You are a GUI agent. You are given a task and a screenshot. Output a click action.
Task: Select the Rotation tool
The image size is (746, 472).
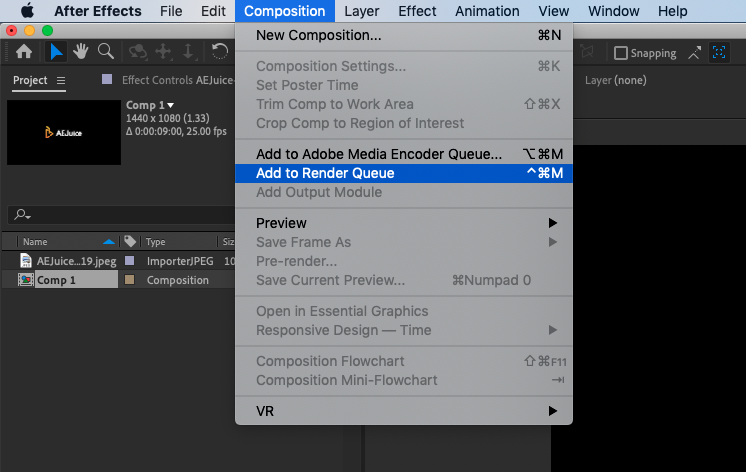pos(220,51)
